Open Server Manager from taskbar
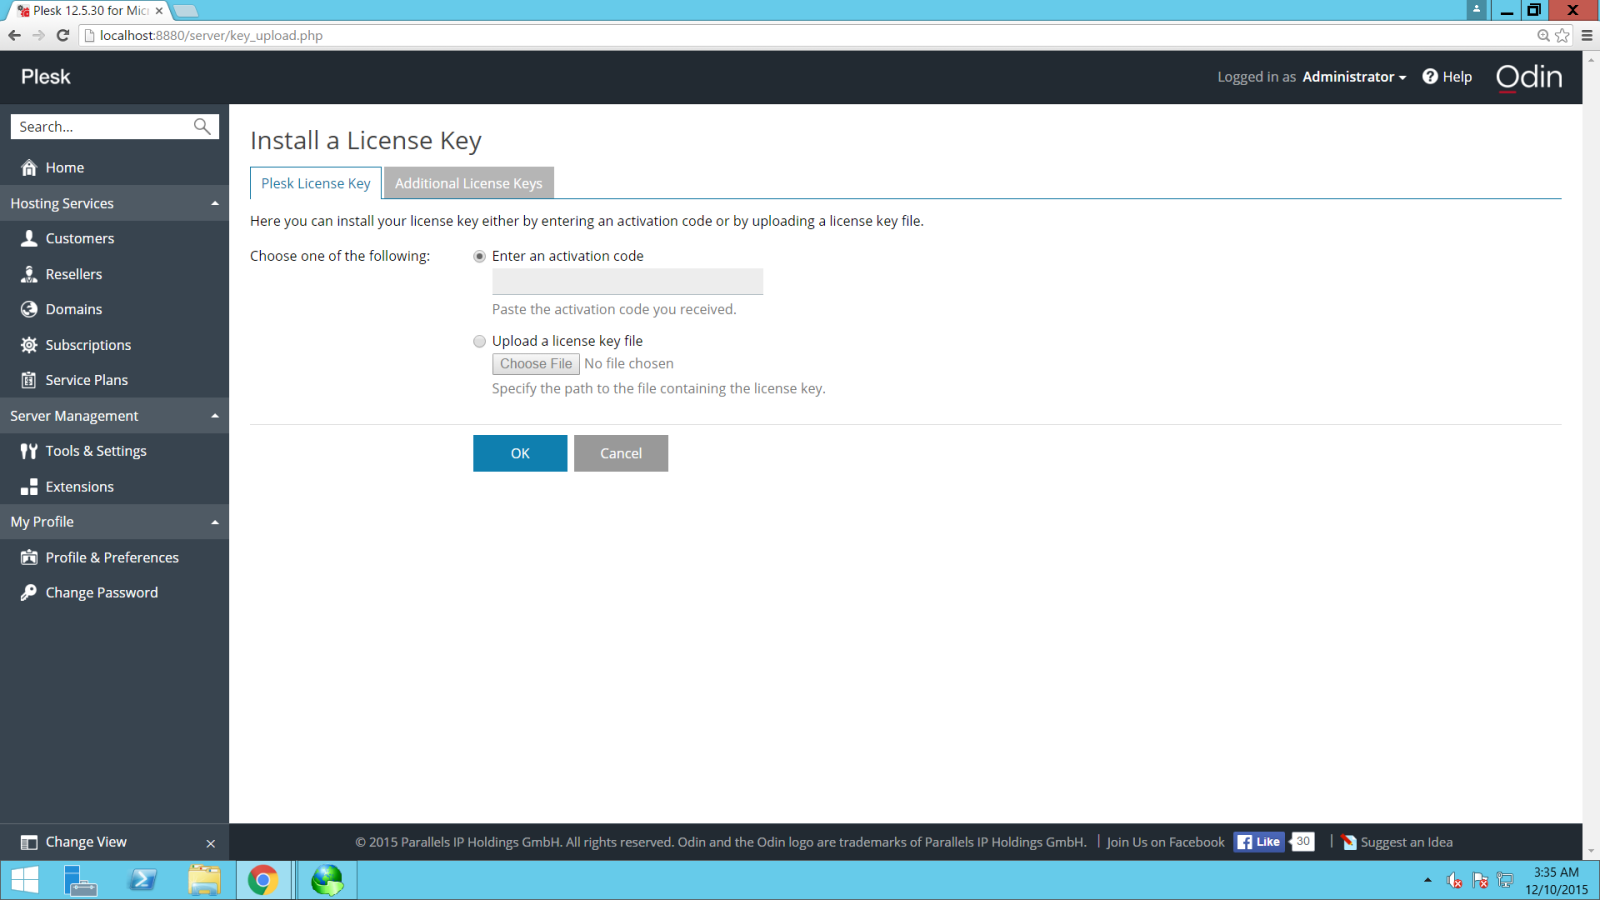The height and width of the screenshot is (900, 1600). (80, 880)
